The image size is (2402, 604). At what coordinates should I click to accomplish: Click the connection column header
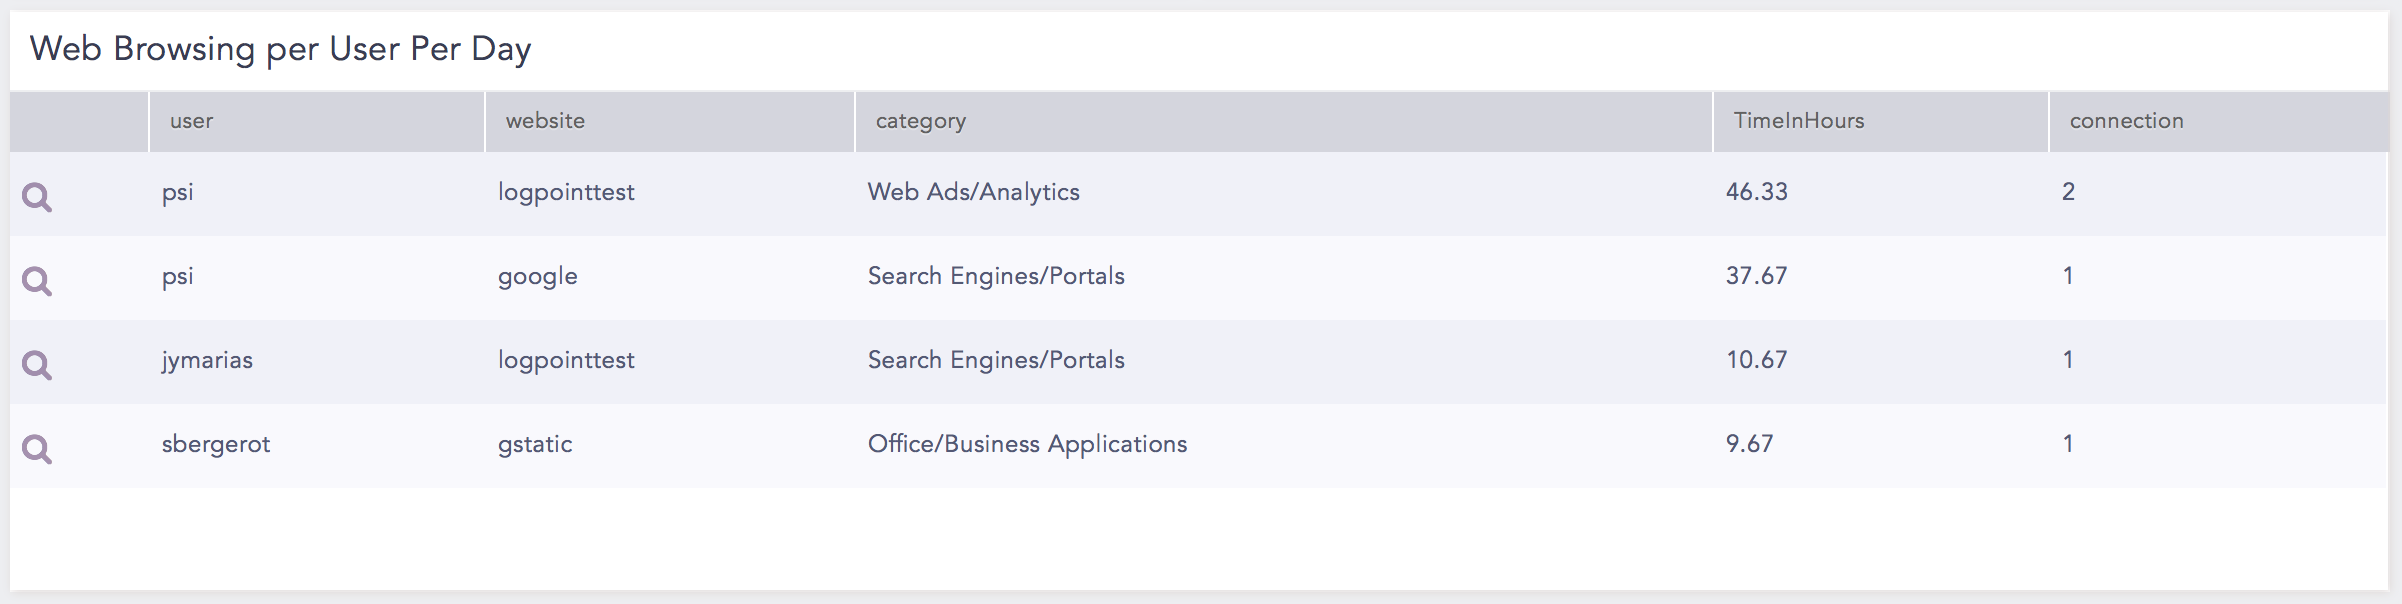[x=2126, y=121]
